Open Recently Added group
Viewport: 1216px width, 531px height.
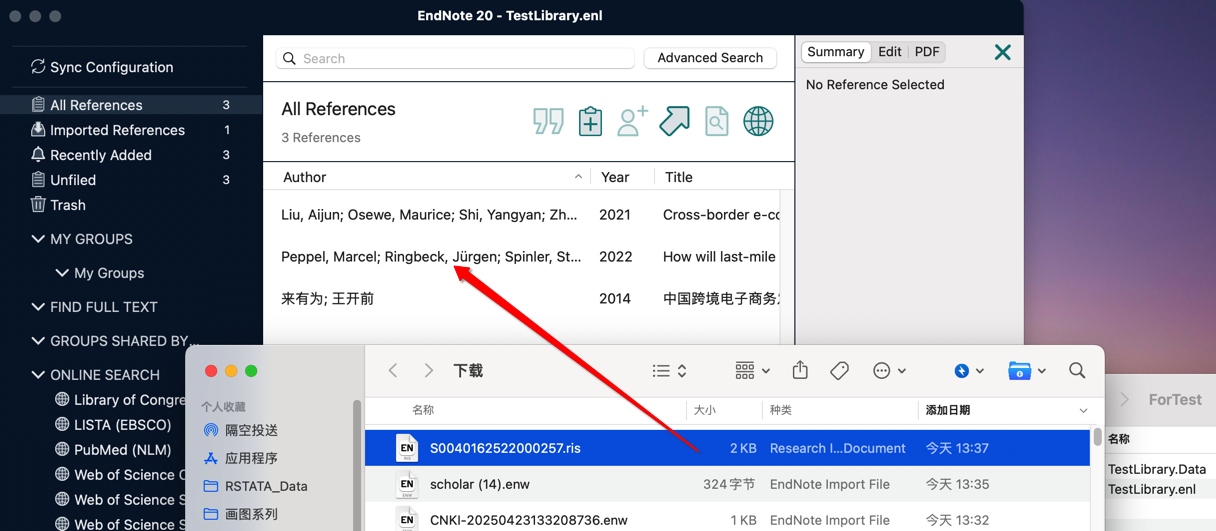[131, 155]
